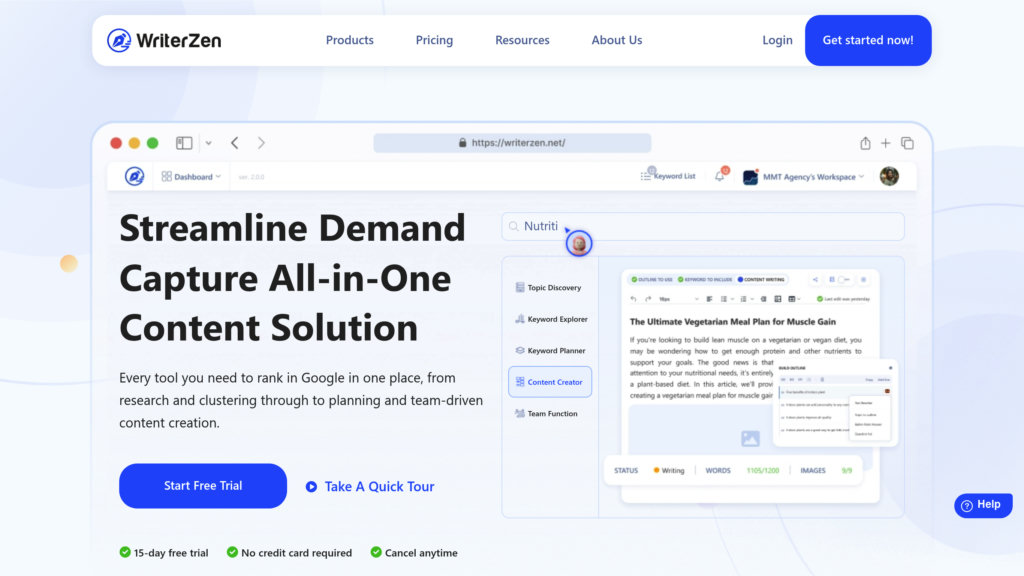Click the Take A Quick Tour link
Screen dimensions: 1024x576
coord(370,487)
